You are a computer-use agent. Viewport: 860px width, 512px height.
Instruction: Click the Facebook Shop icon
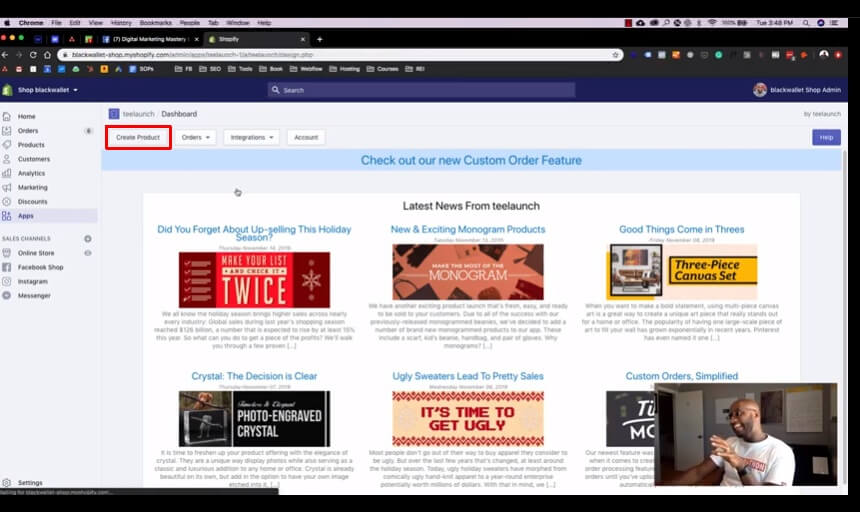pos(7,267)
